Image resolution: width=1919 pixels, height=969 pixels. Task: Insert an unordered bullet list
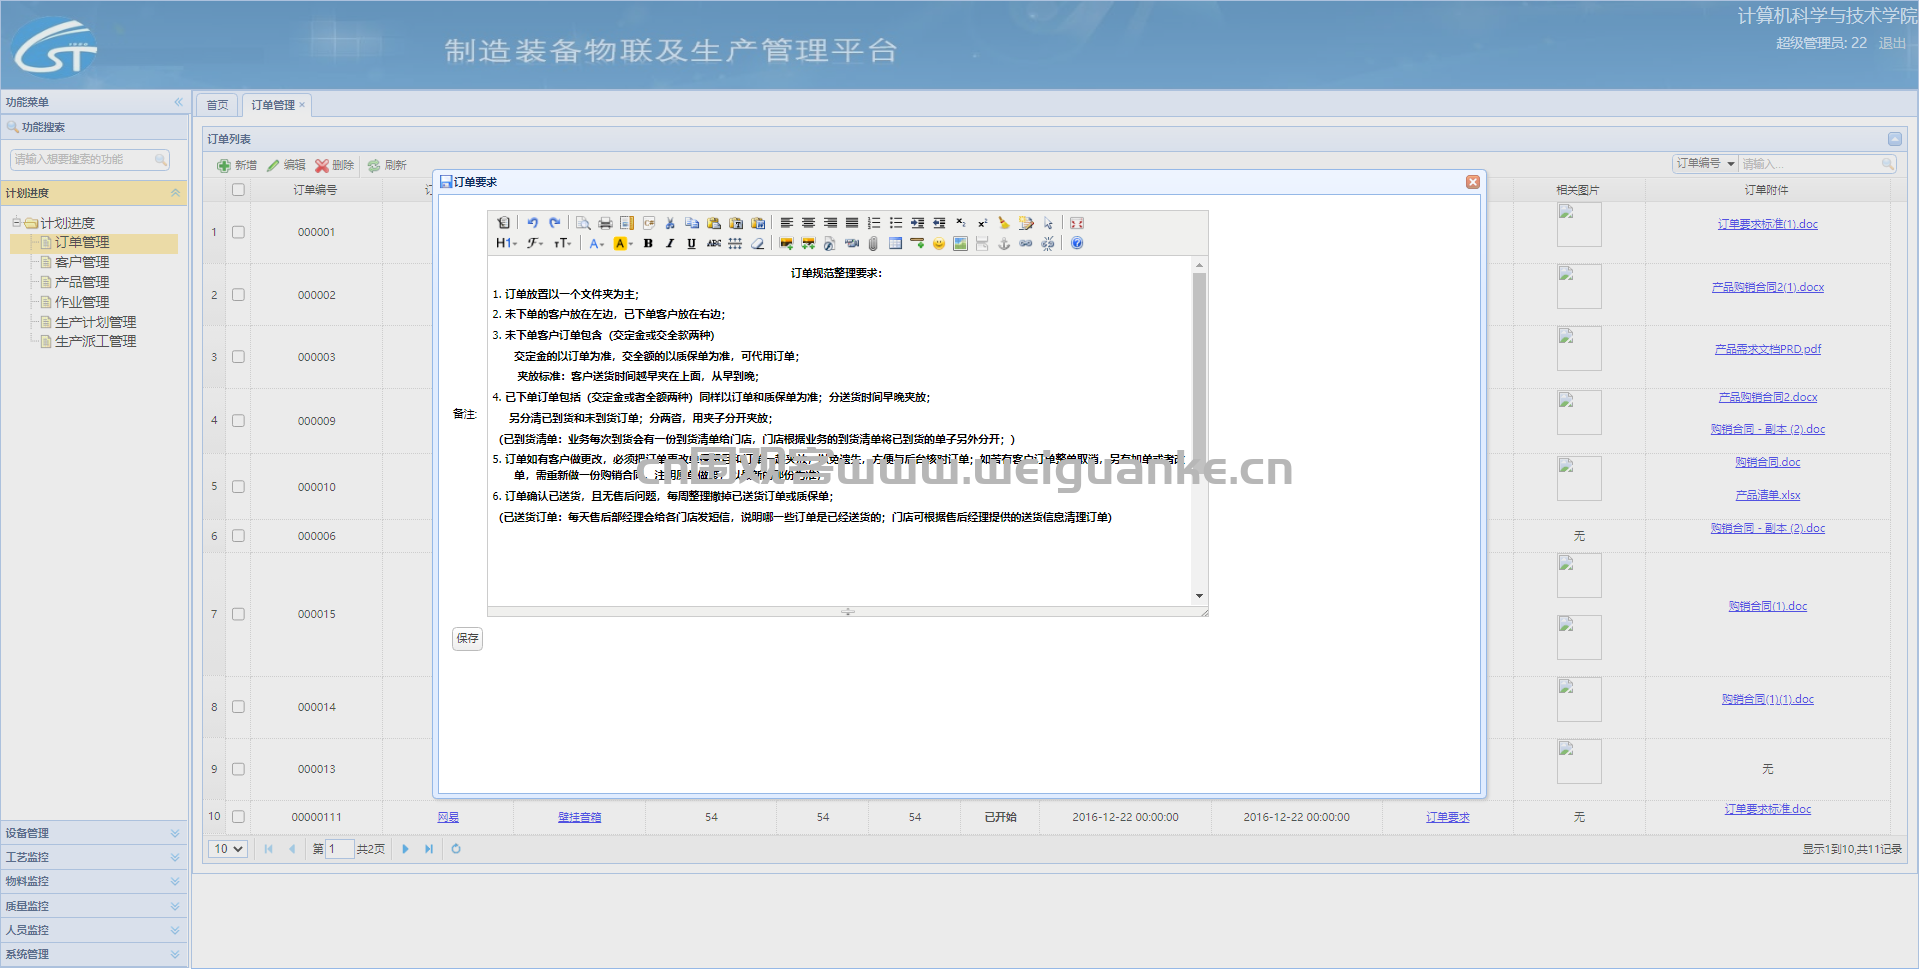(896, 223)
